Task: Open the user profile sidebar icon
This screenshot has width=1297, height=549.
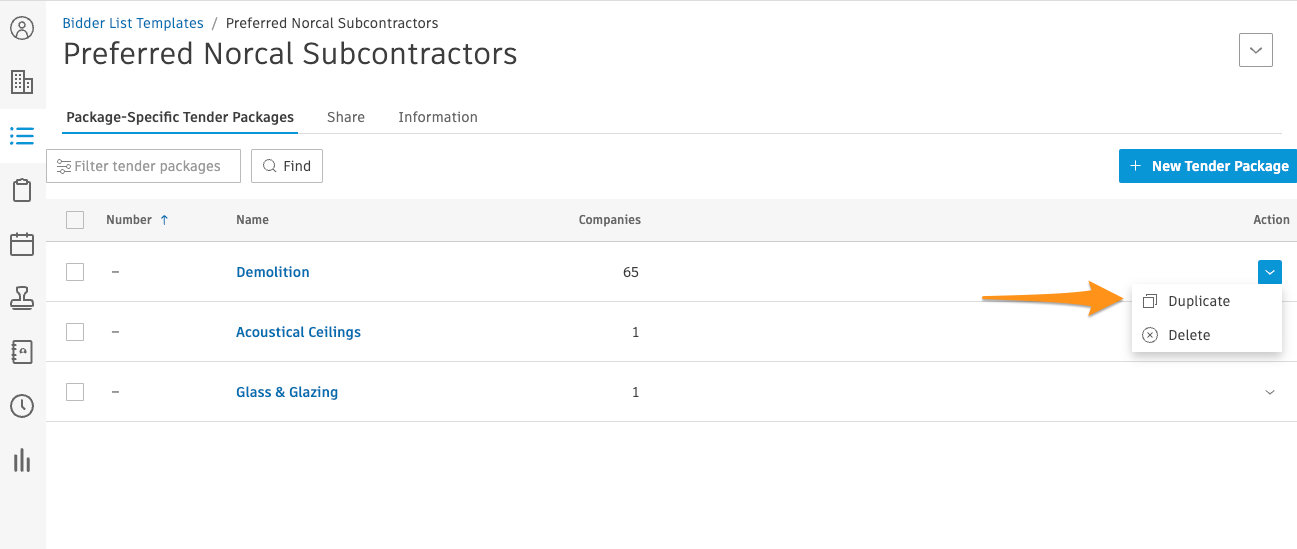Action: pos(22,28)
